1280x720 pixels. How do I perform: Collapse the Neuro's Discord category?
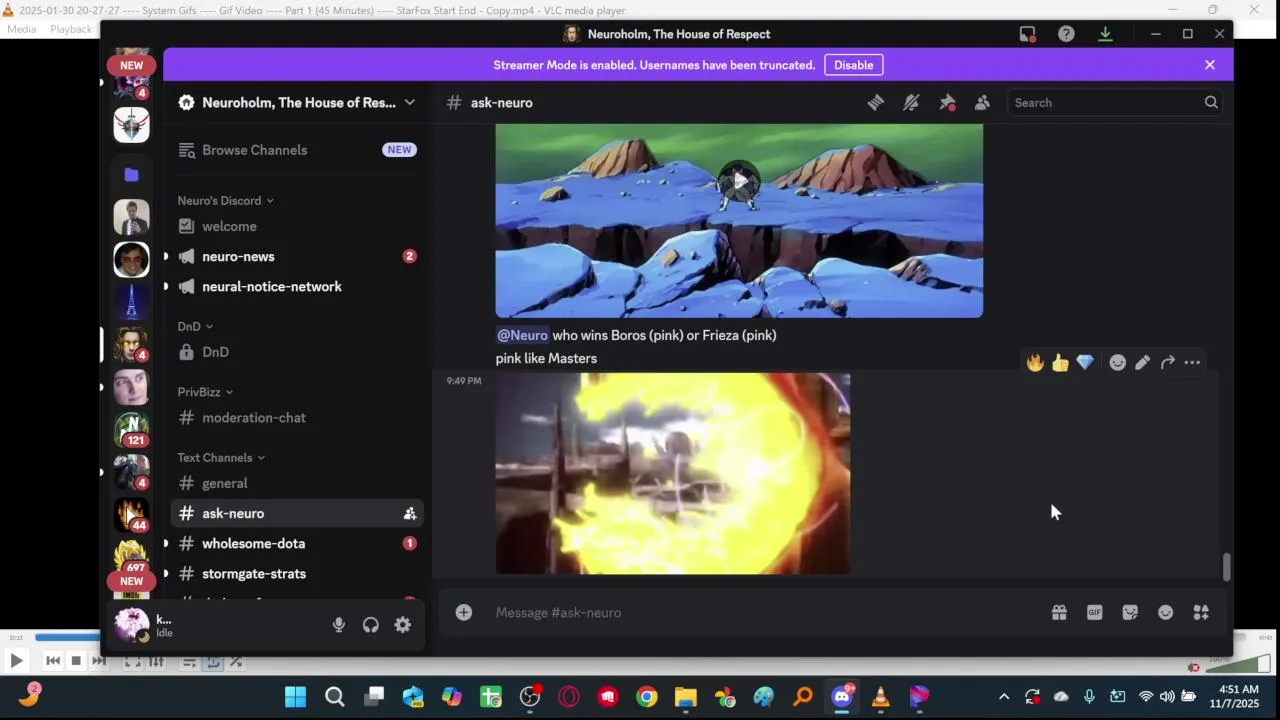coord(226,200)
